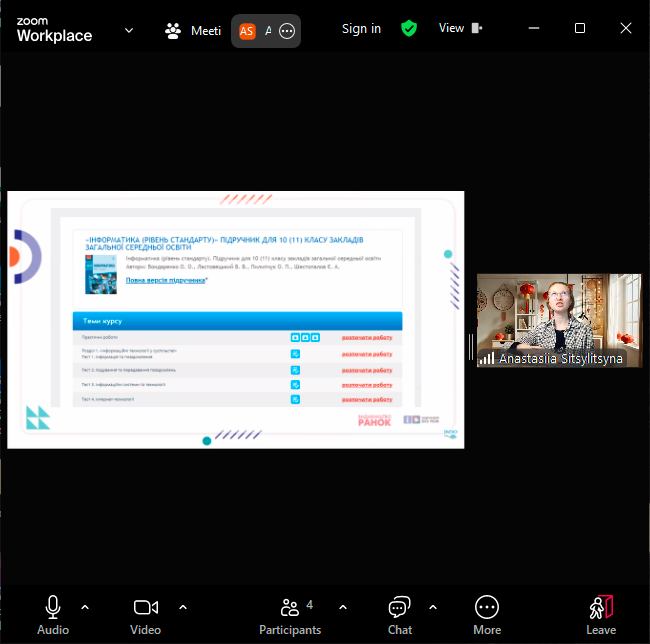
Task: Select the Meetings tab in top bar
Action: 194,30
